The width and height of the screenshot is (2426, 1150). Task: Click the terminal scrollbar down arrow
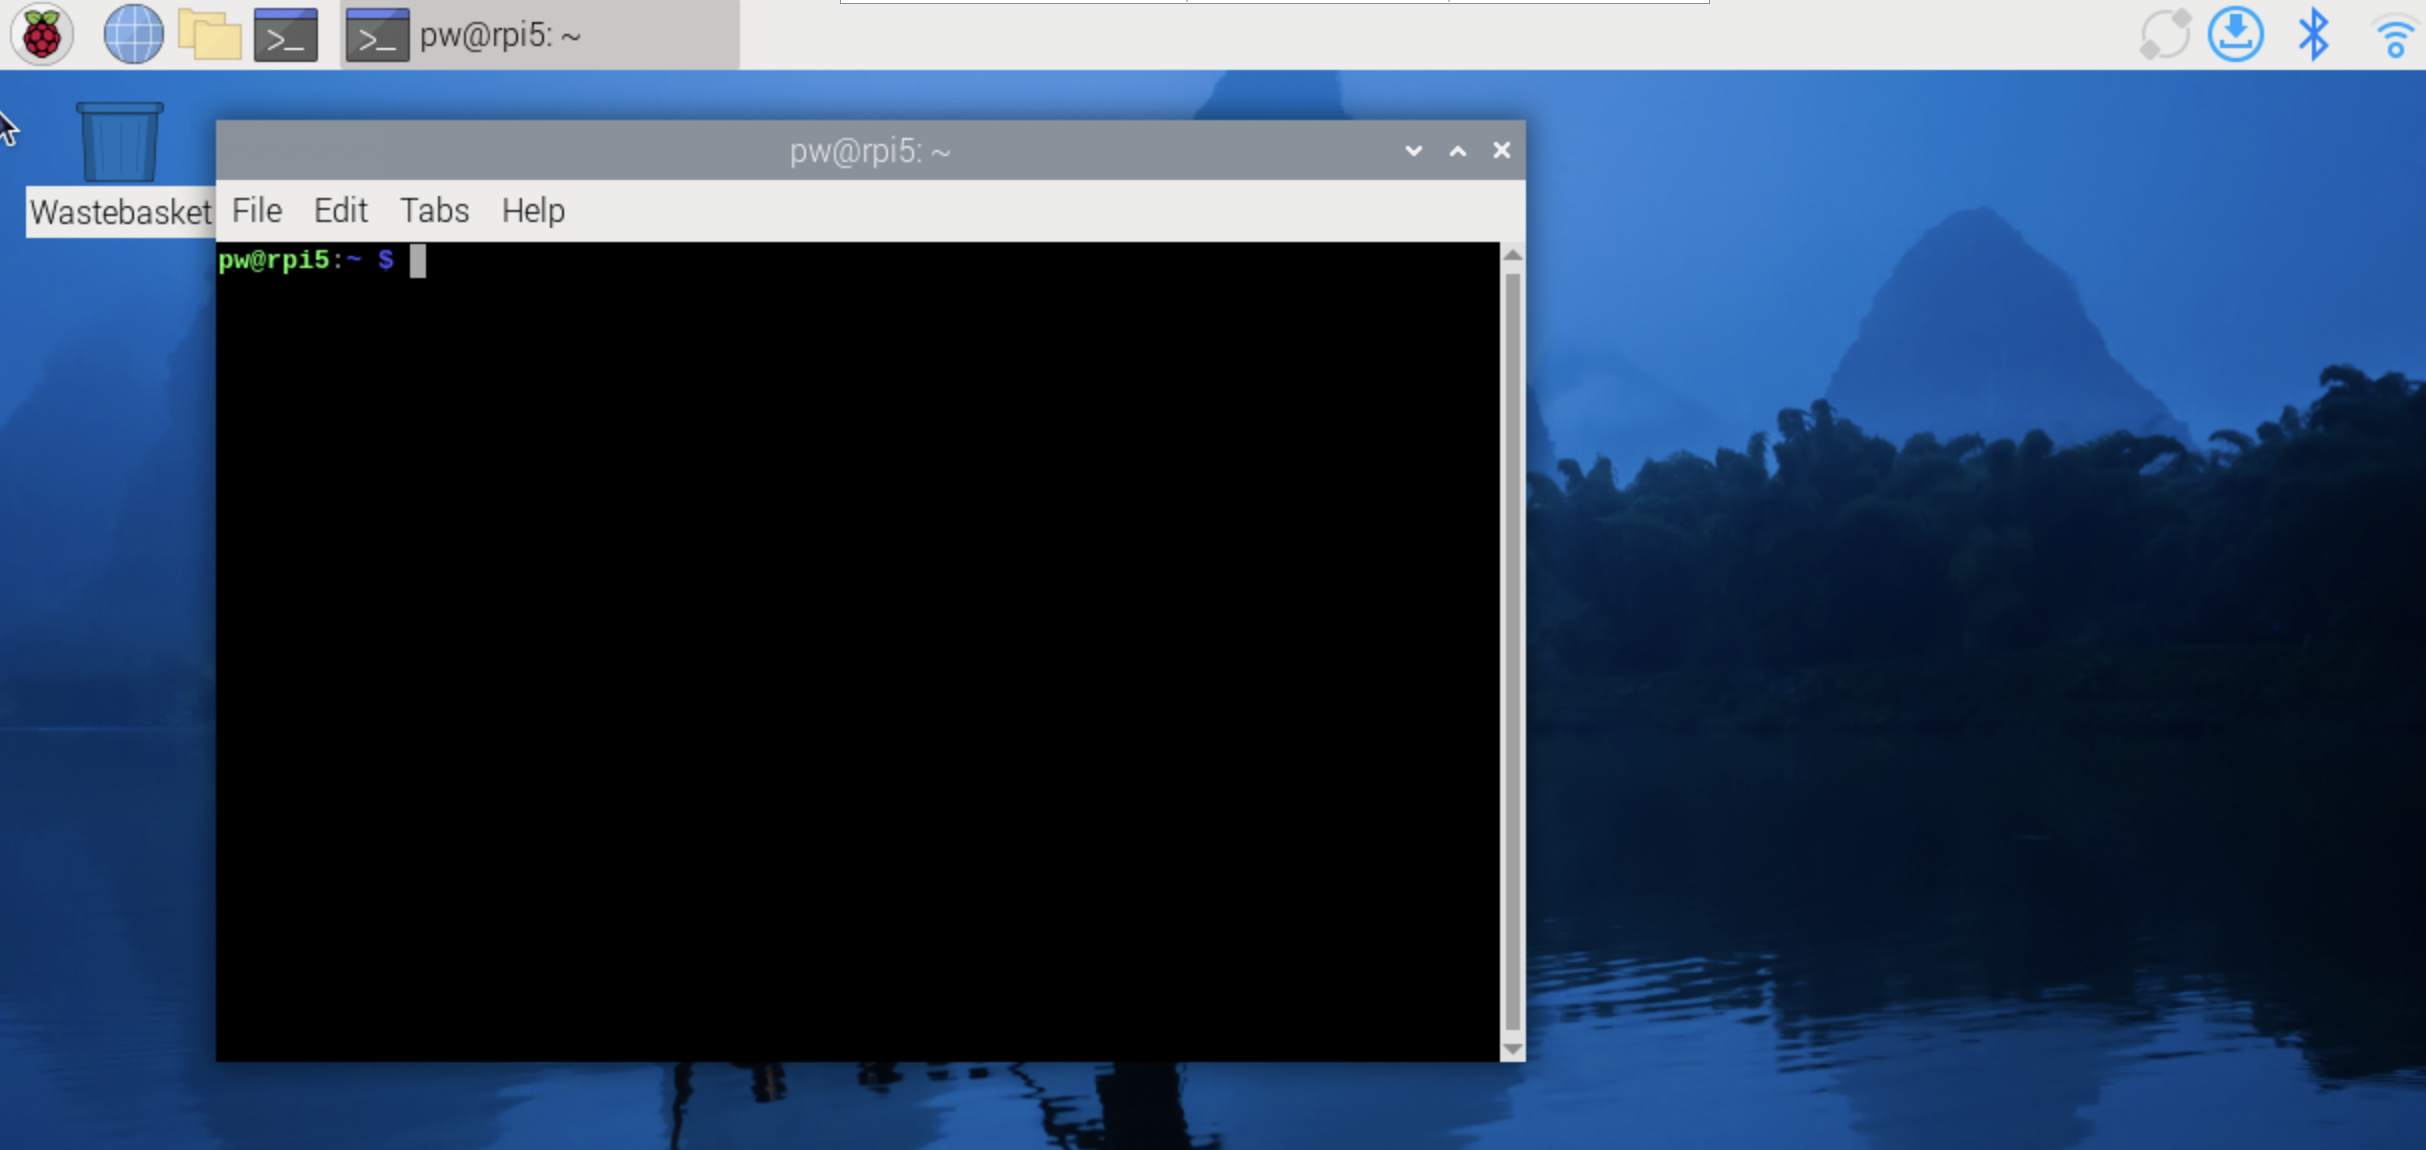tap(1512, 1049)
